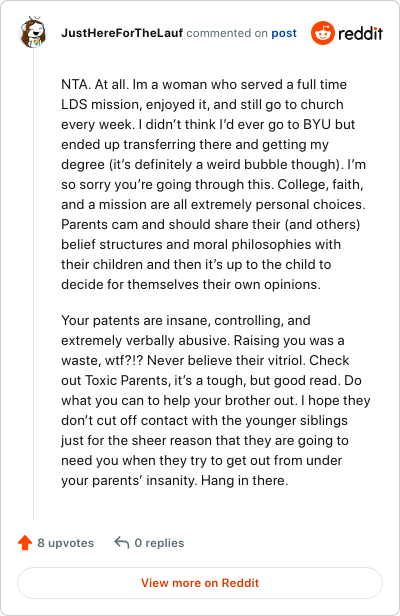Click the "View more on Reddit" button

click(200, 583)
